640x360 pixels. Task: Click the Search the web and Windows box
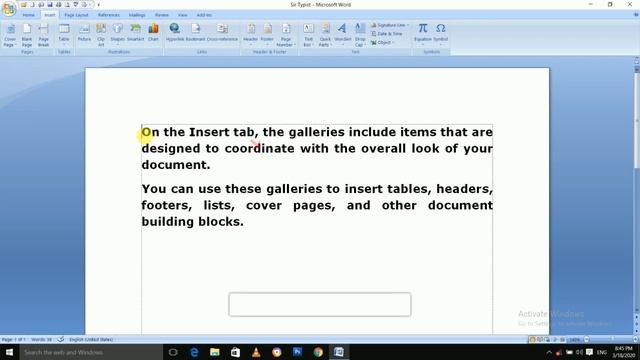91,352
